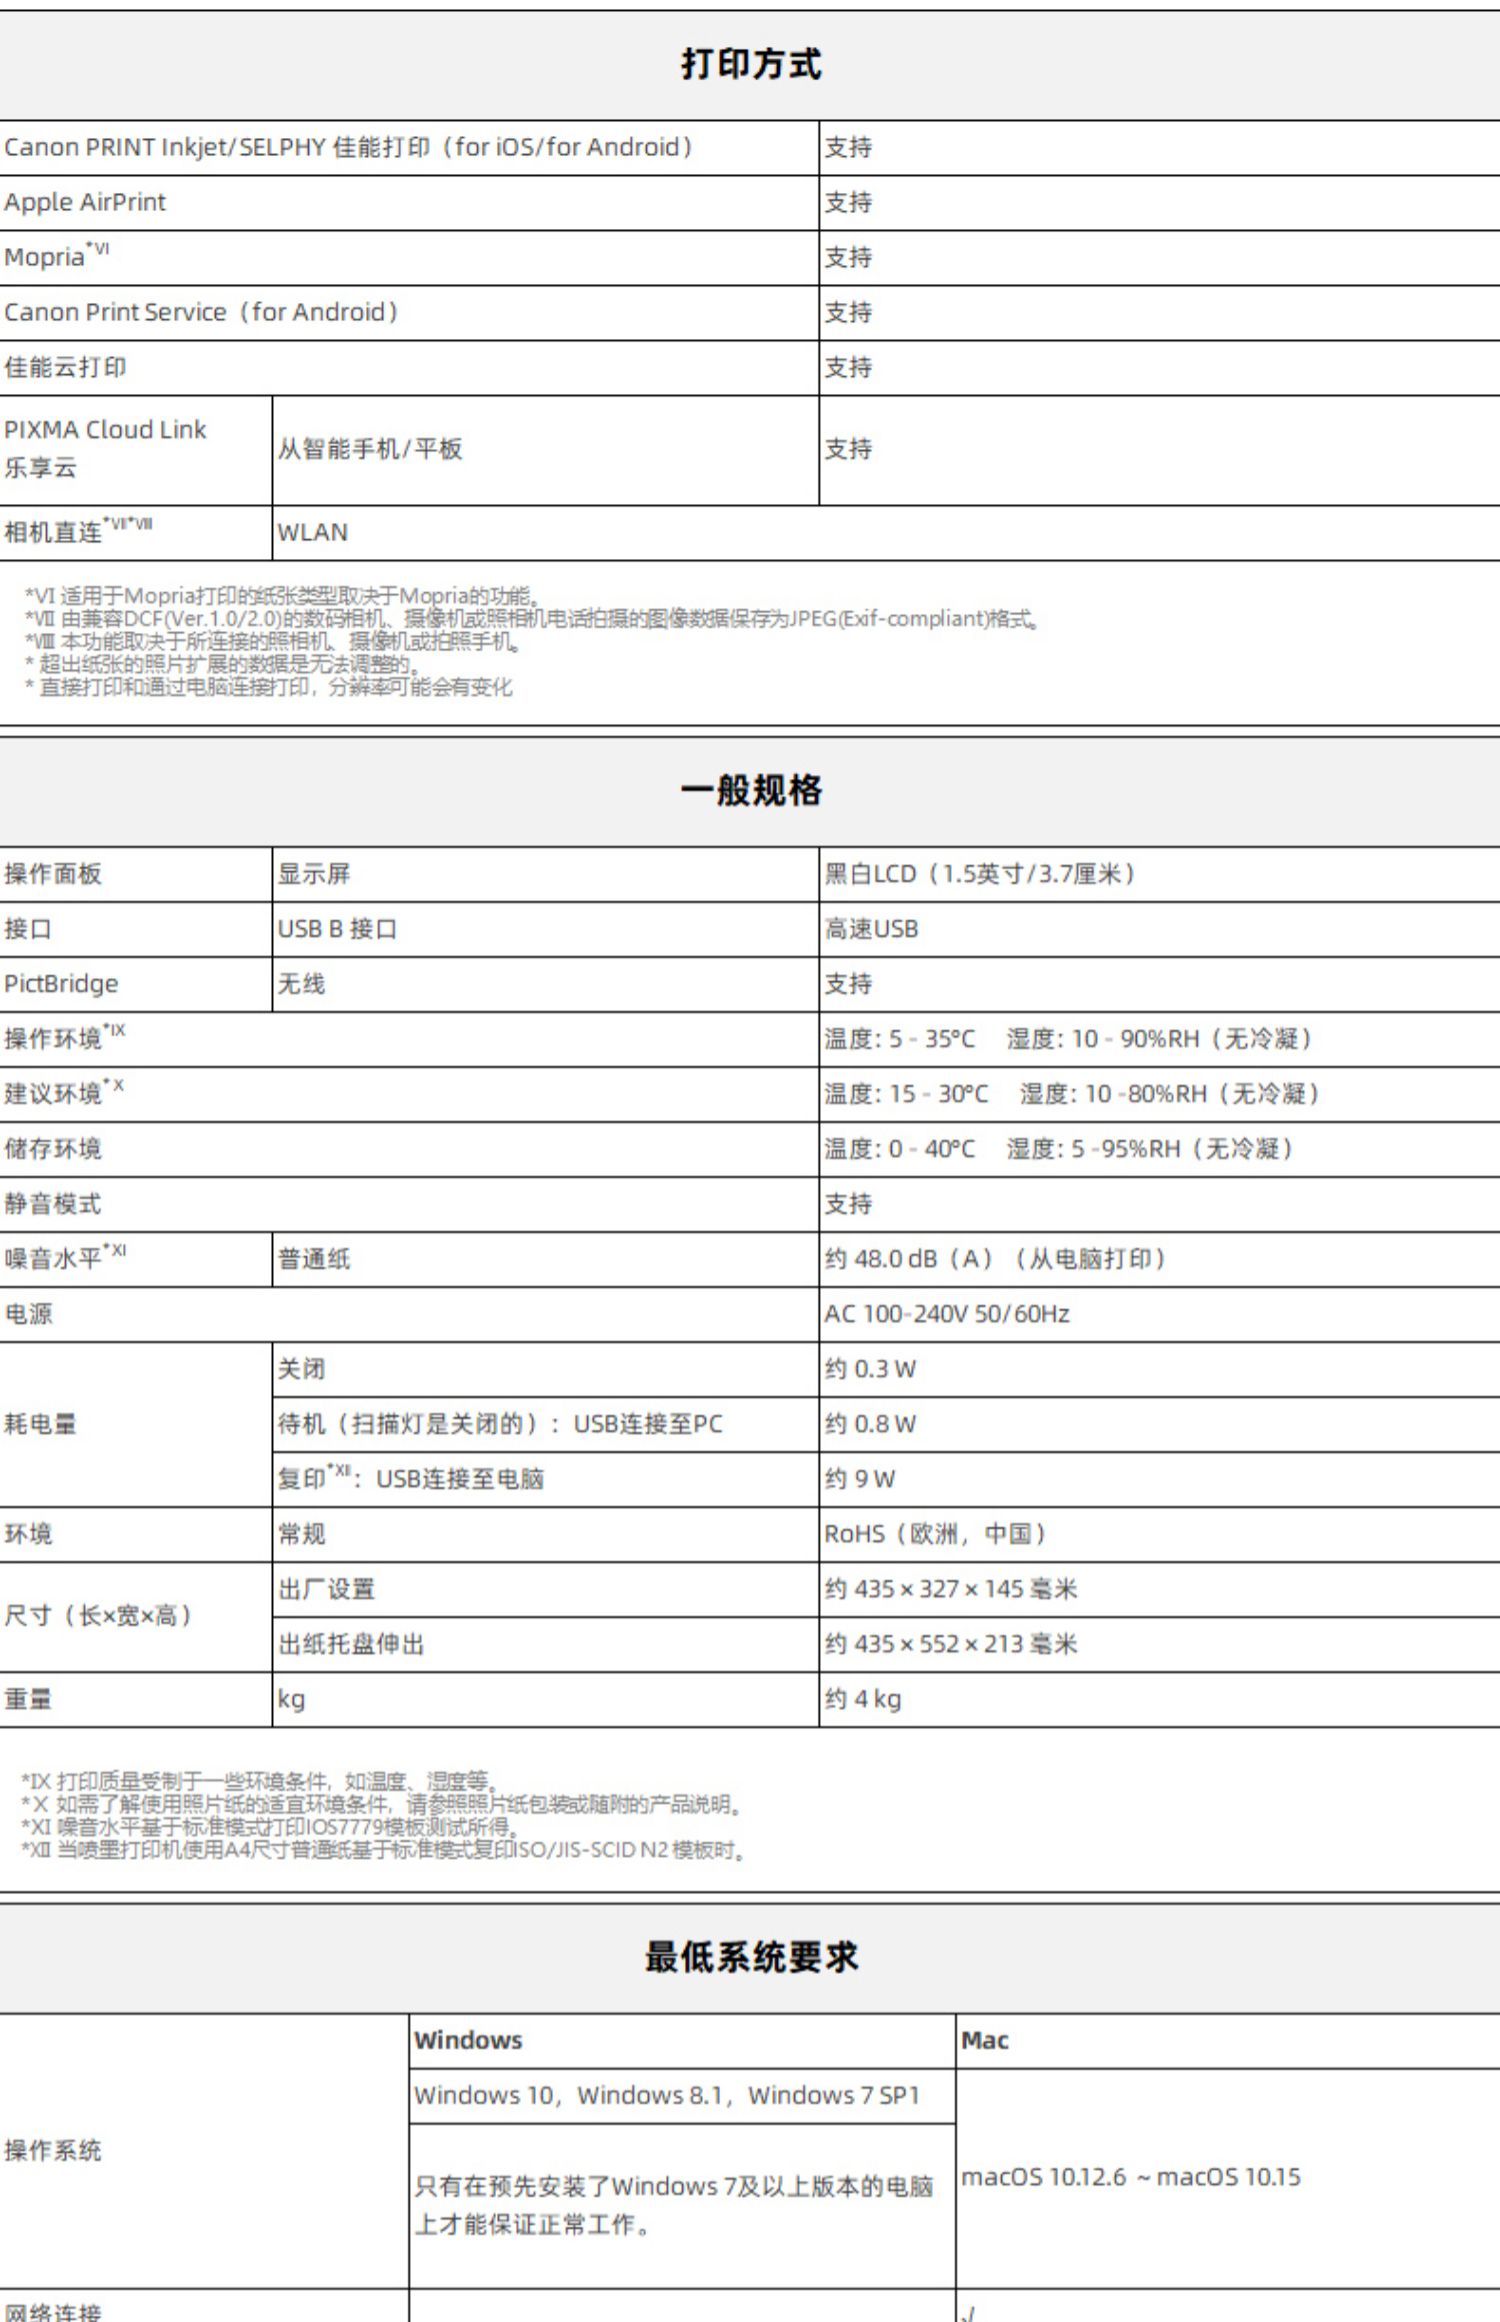This screenshot has height=2322, width=1500.
Task: Click the "AC 100-240V 50/60Hz" value
Action: (947, 1315)
